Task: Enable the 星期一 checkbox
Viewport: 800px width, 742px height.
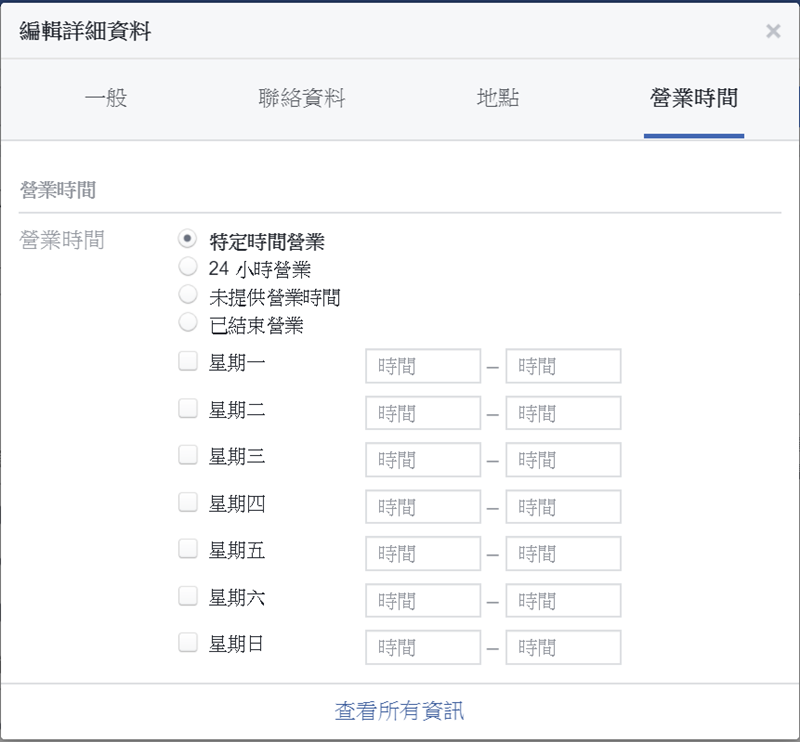Action: pos(188,361)
